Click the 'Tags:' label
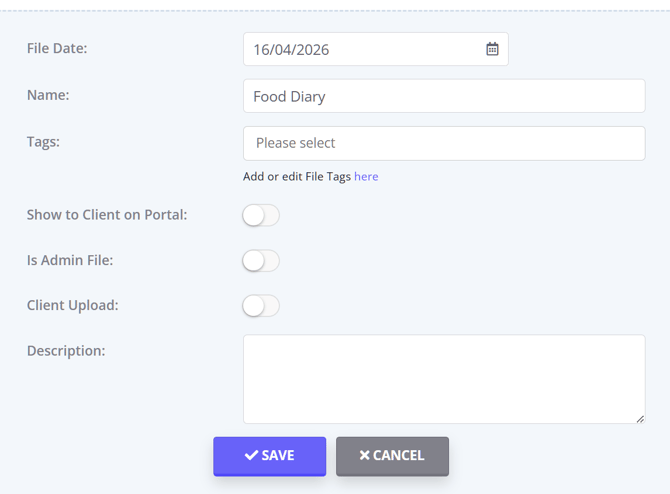 [x=44, y=142]
